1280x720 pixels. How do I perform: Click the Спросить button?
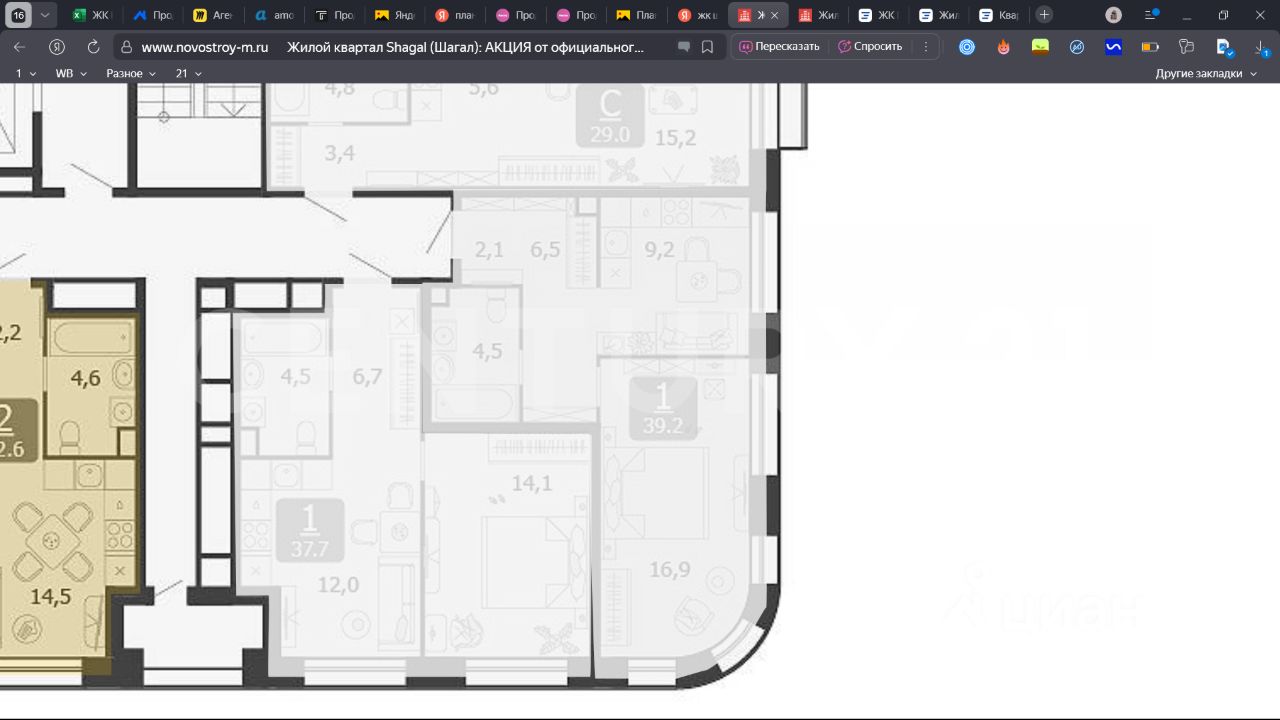tap(870, 47)
